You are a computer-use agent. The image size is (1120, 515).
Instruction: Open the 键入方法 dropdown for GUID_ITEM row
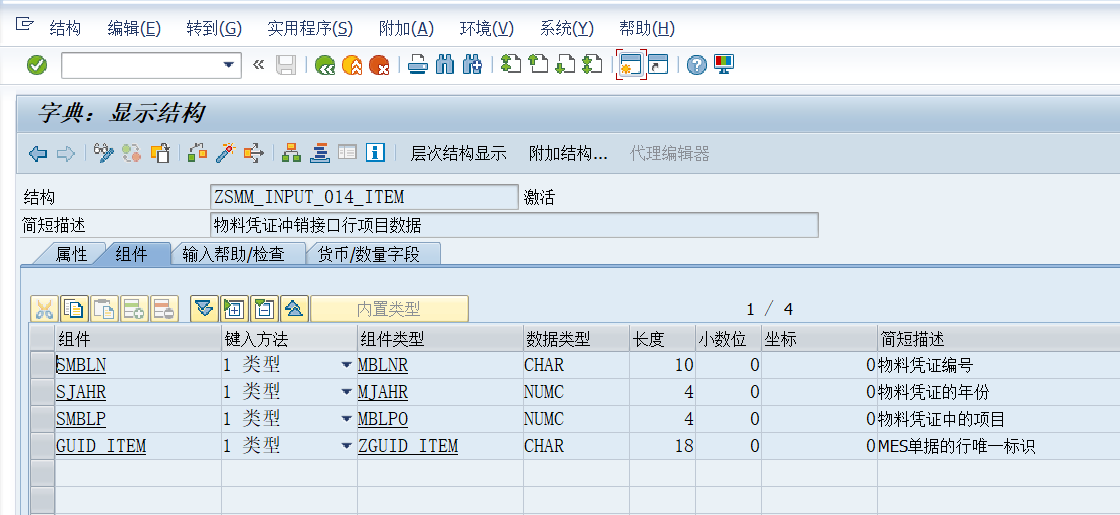346,446
